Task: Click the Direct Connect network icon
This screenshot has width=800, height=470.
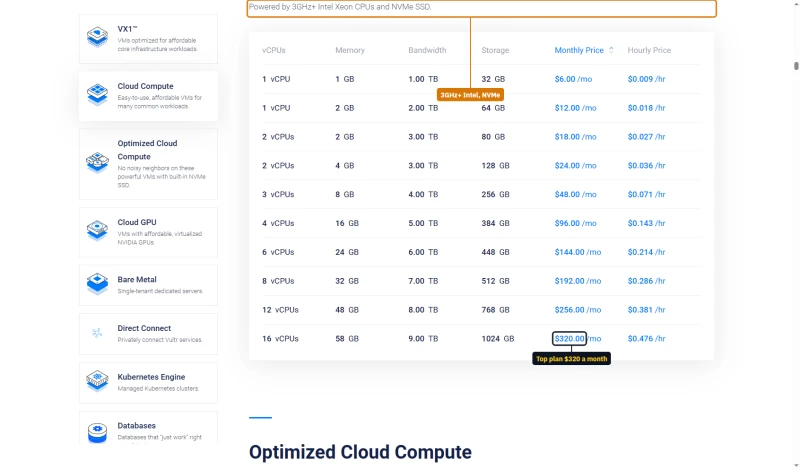Action: coord(97,333)
